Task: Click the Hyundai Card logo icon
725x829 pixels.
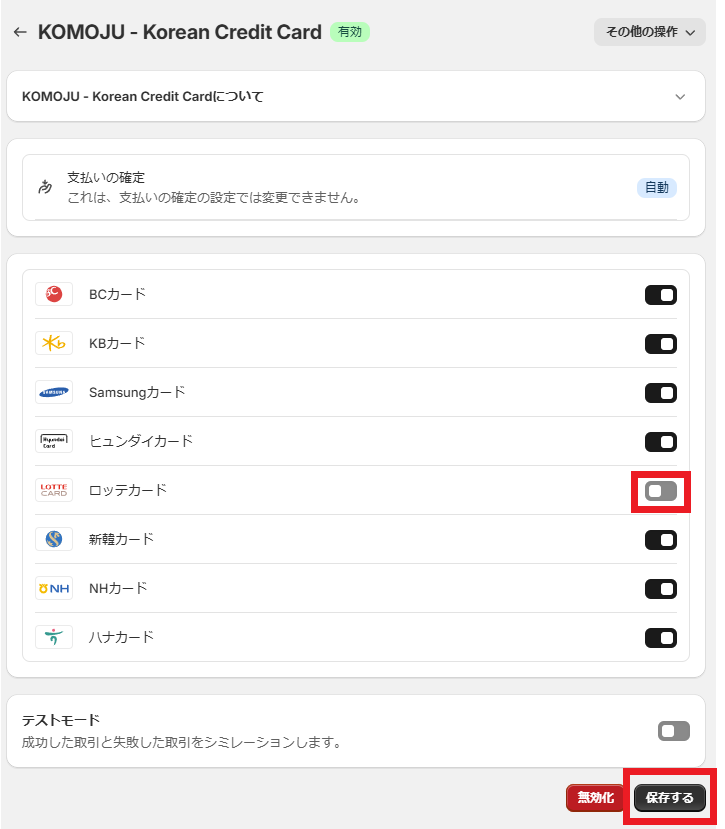Action: (54, 441)
